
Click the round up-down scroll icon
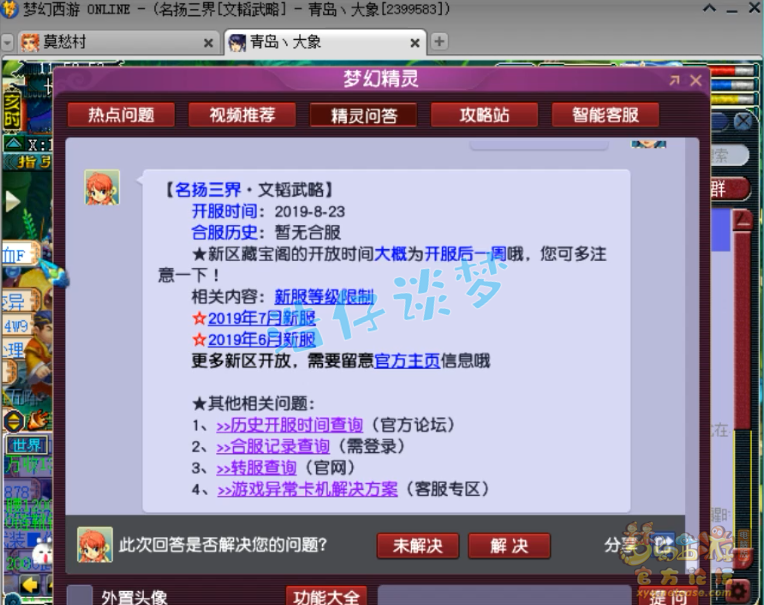click(14, 421)
